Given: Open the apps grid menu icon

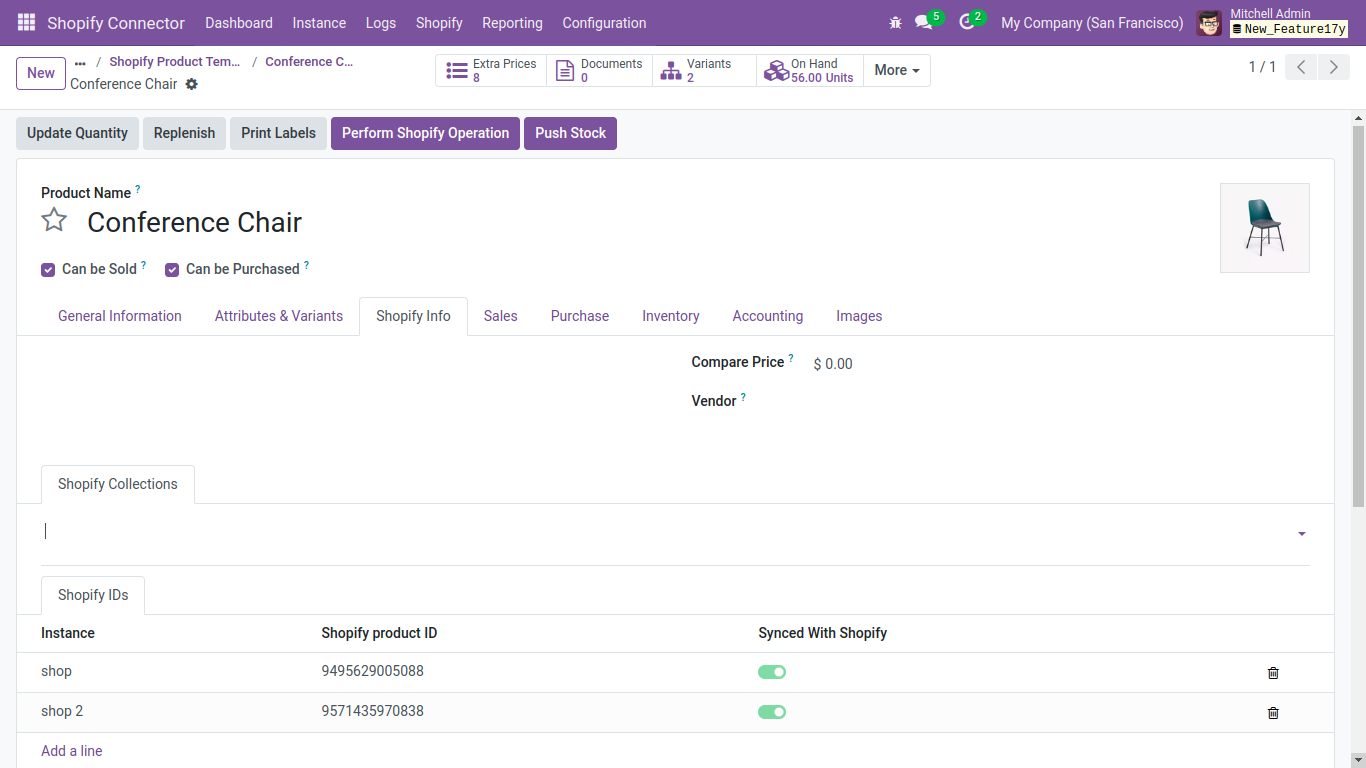Looking at the screenshot, I should 26,22.
